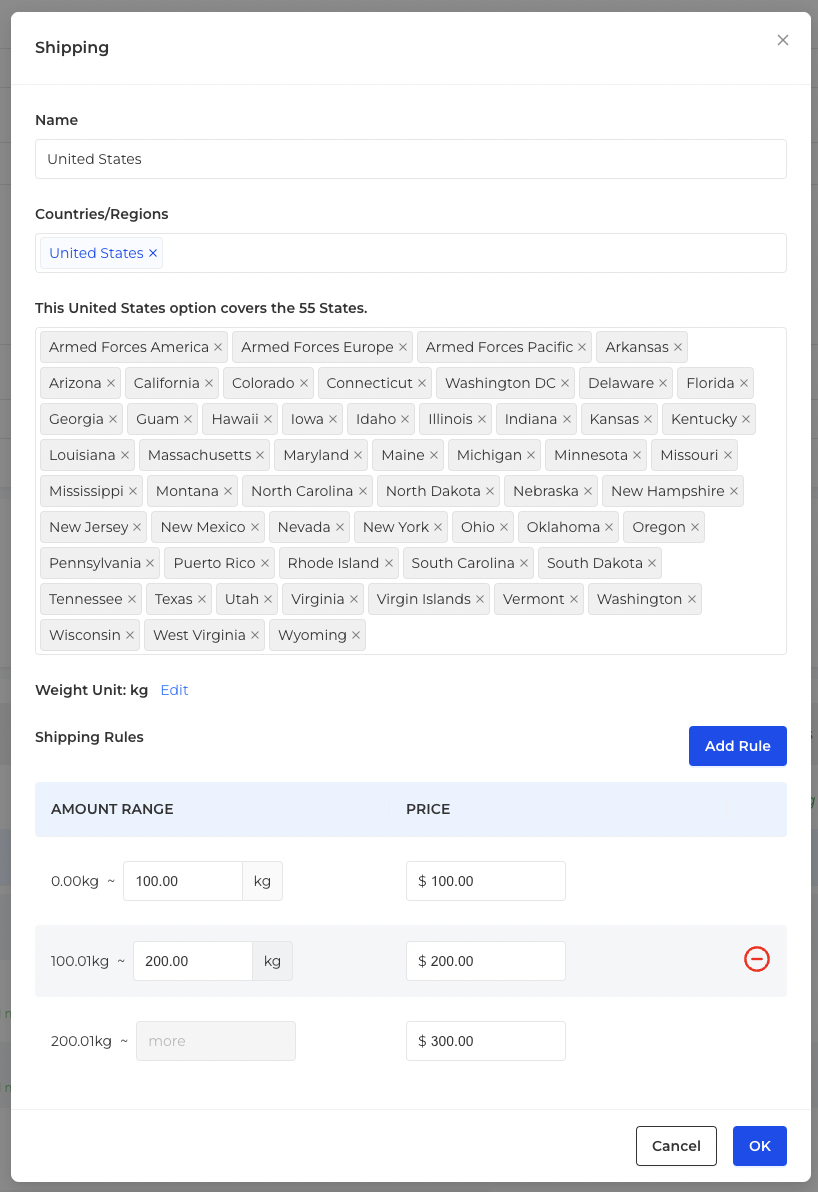Edit the 100.00 kg range upper limit
Viewport: 818px width, 1192px height.
coord(182,881)
